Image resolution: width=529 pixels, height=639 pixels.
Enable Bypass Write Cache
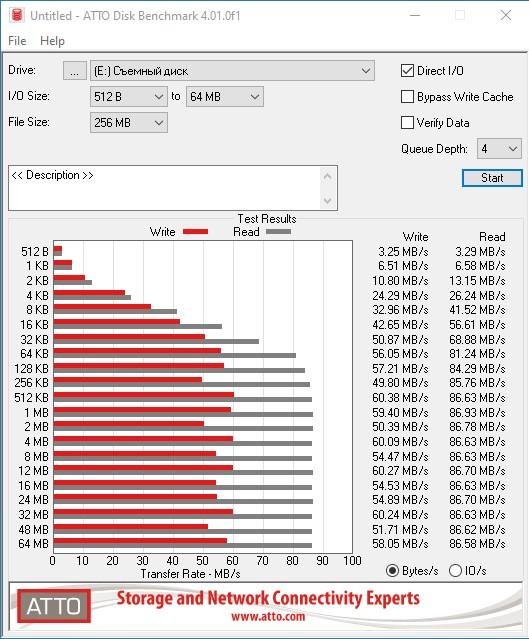click(407, 97)
